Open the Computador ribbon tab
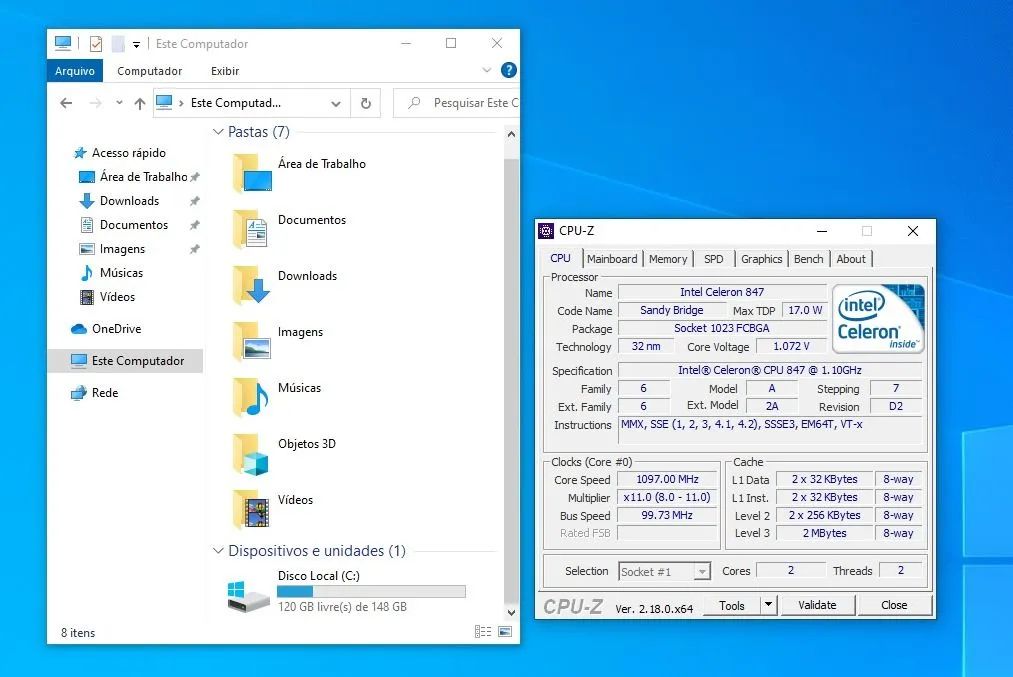The image size is (1013, 677). click(150, 71)
